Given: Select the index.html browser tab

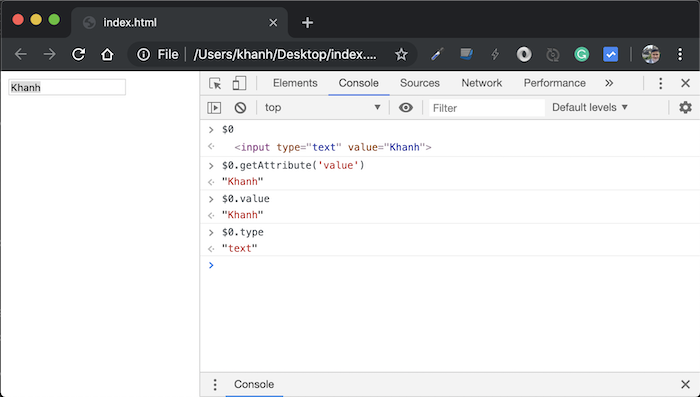Looking at the screenshot, I should [179, 22].
